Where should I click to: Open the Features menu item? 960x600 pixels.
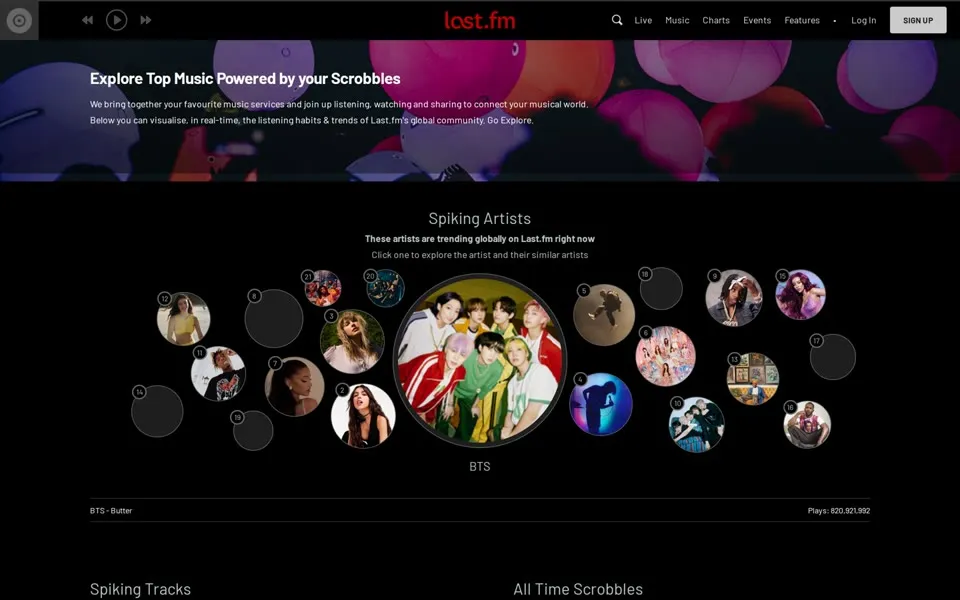[x=802, y=20]
